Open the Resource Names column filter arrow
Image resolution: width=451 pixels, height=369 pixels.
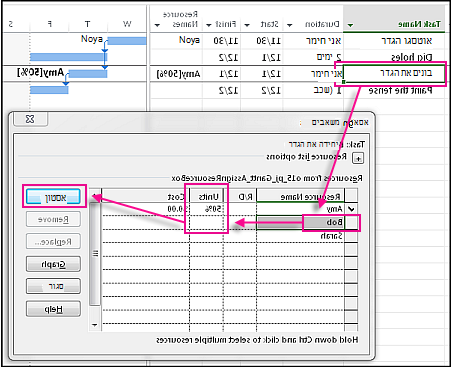click(157, 25)
